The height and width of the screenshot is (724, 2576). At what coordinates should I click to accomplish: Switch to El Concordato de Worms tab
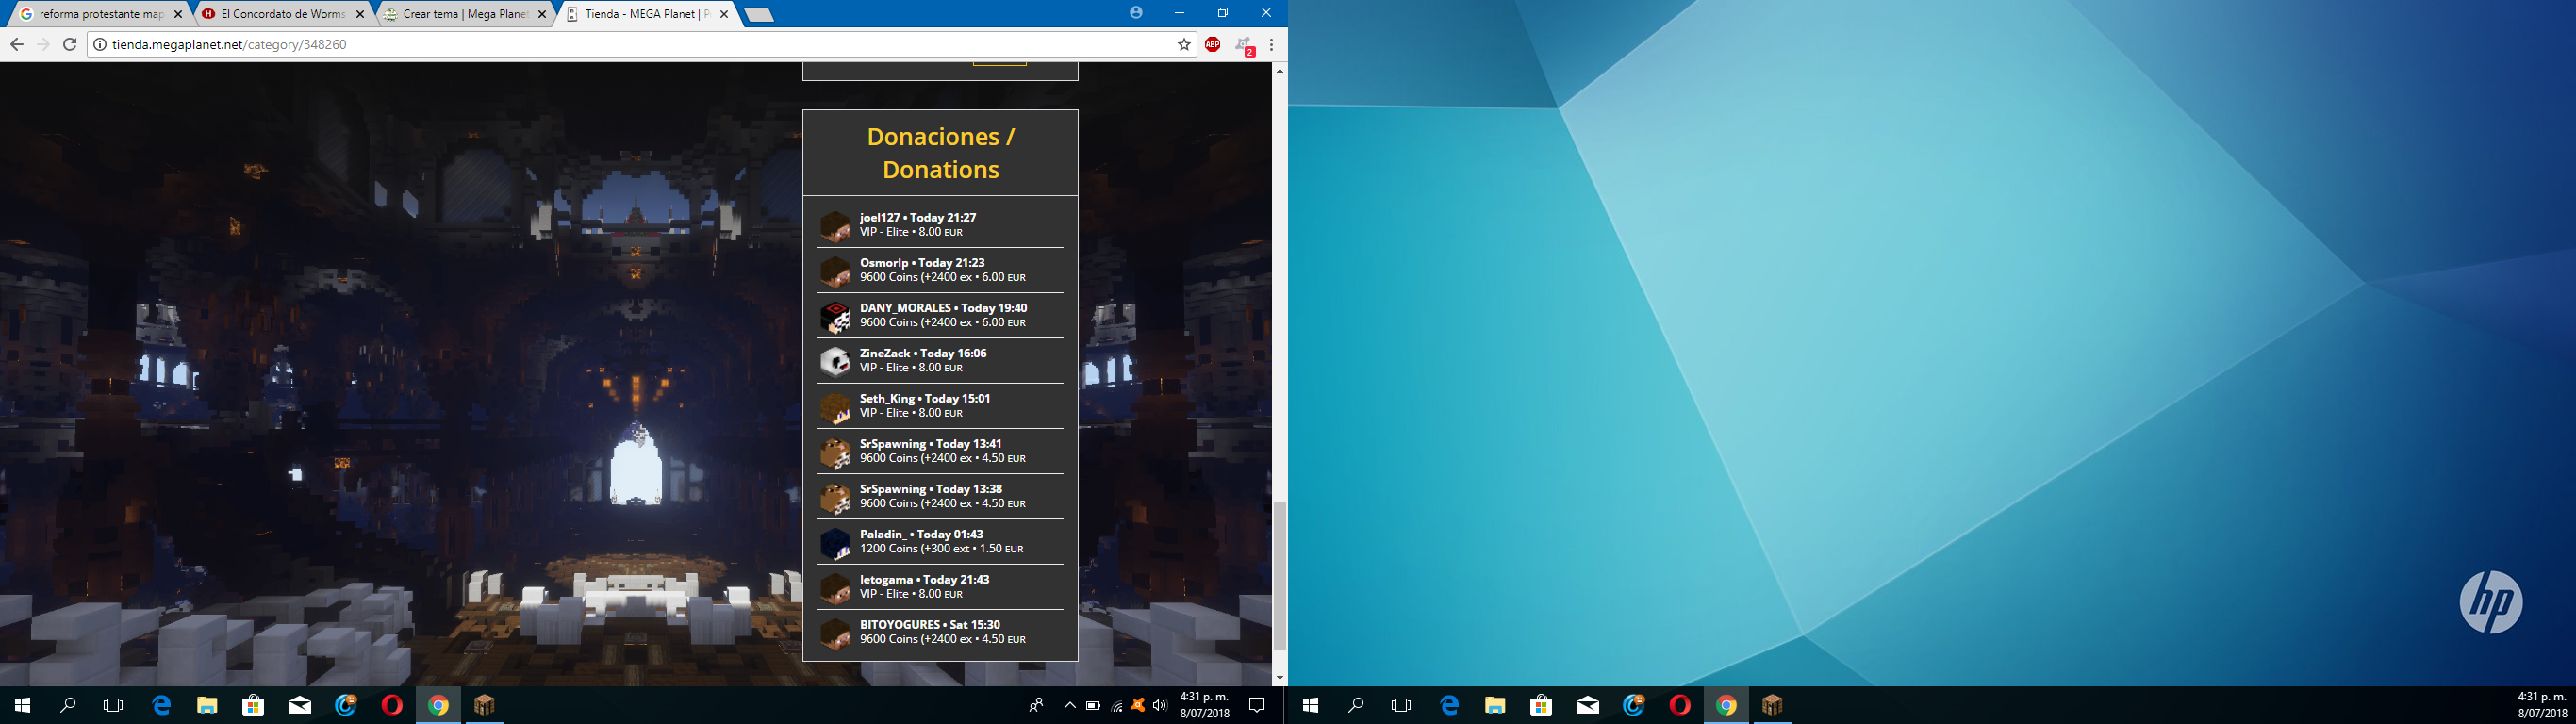283,14
